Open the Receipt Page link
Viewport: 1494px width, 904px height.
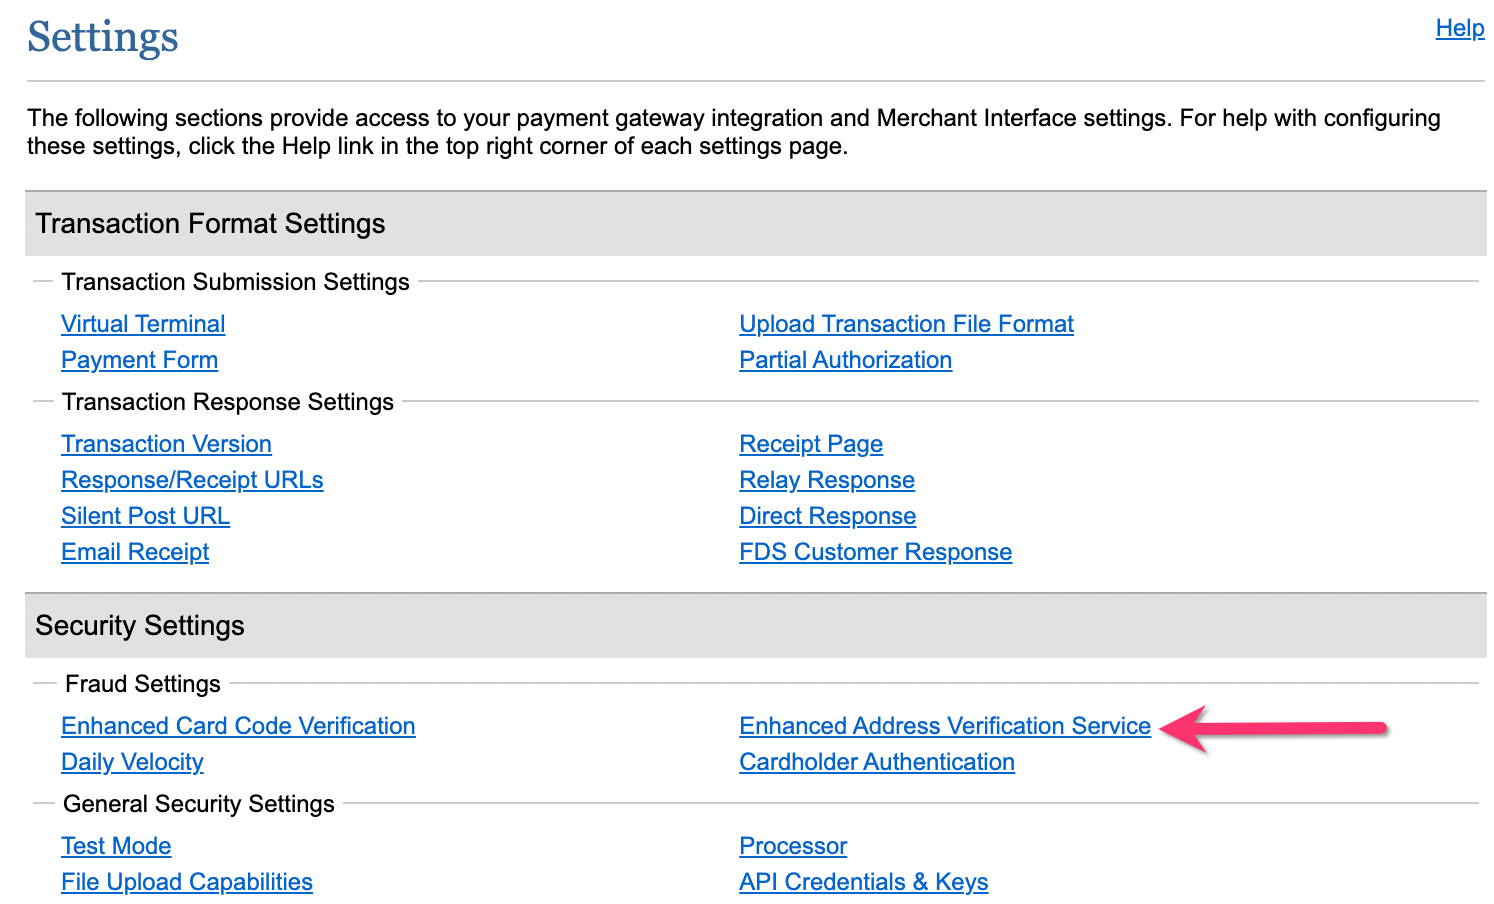tap(811, 444)
